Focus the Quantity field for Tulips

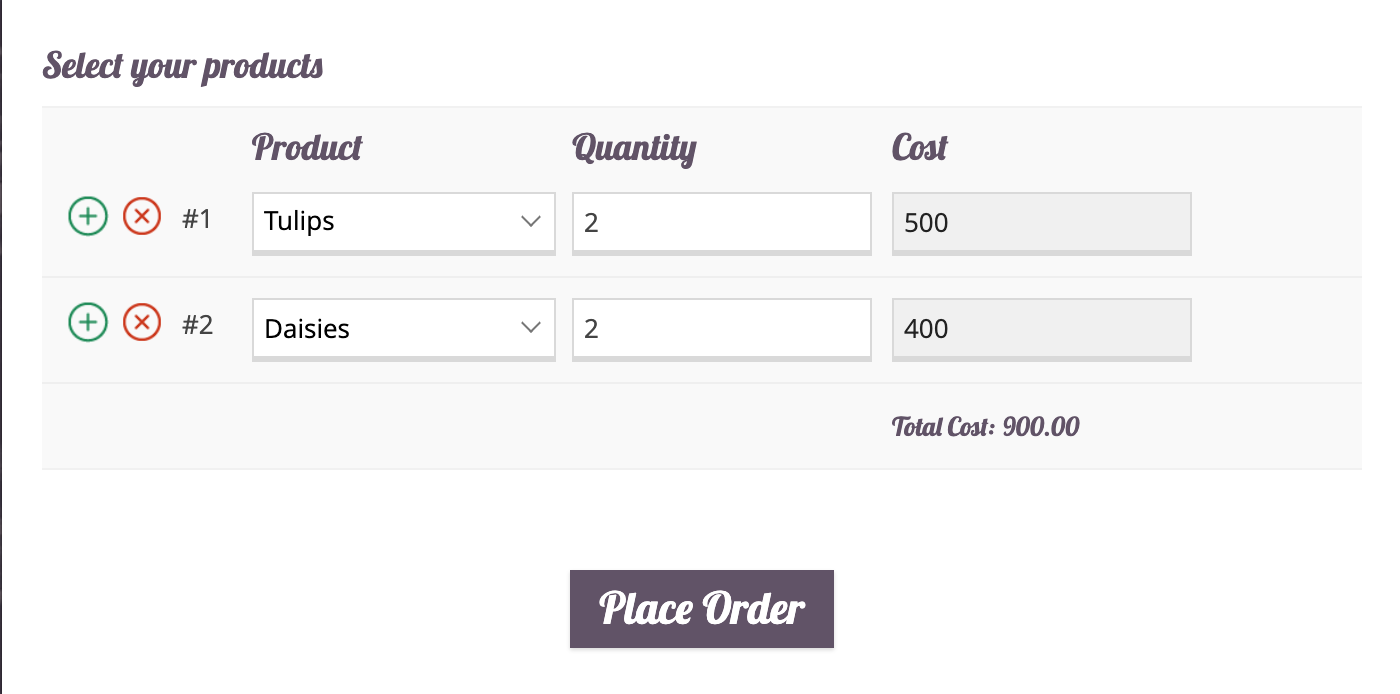click(721, 221)
